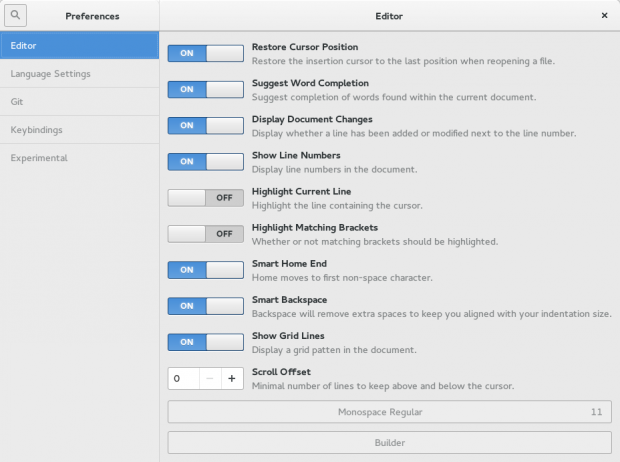Decrease Scroll Offset with minus button
Image resolution: width=620 pixels, height=462 pixels.
(x=206, y=379)
